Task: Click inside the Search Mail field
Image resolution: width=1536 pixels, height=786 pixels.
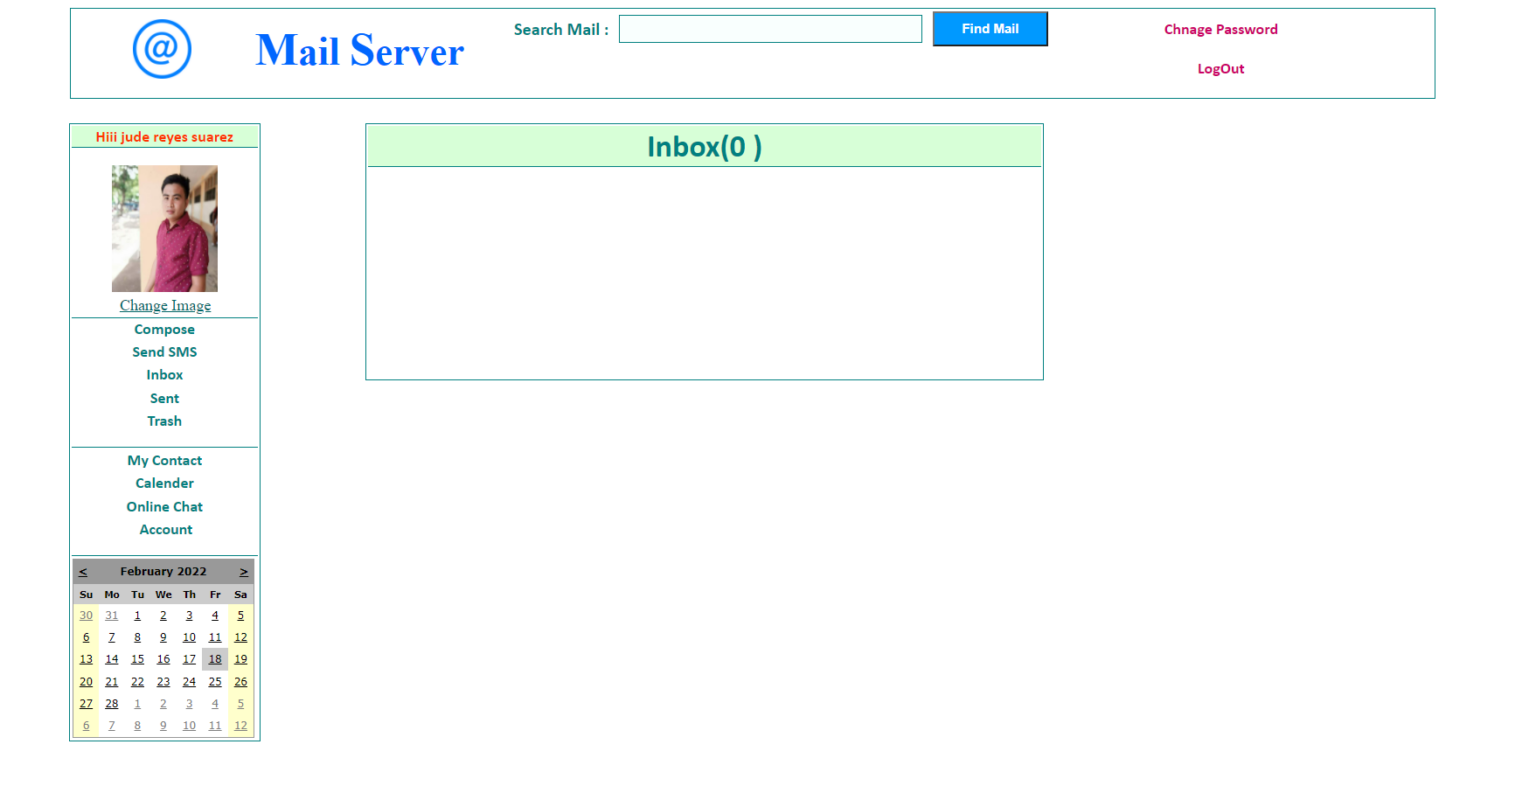Action: point(770,29)
